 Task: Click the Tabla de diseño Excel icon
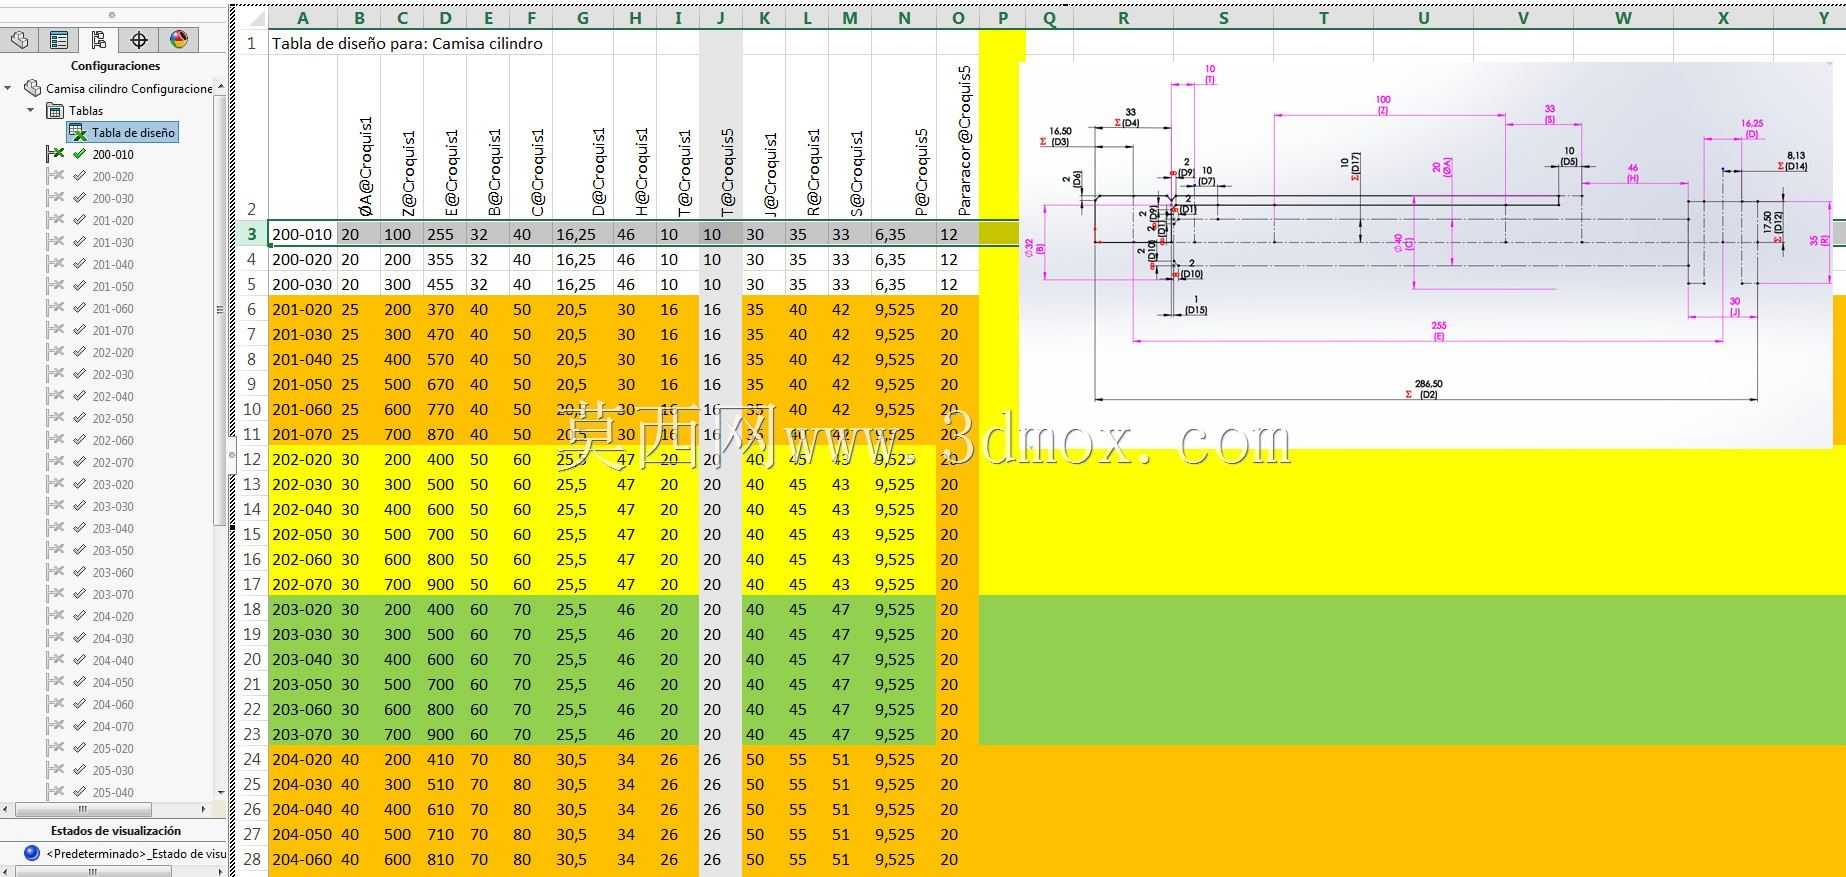pyautogui.click(x=78, y=132)
